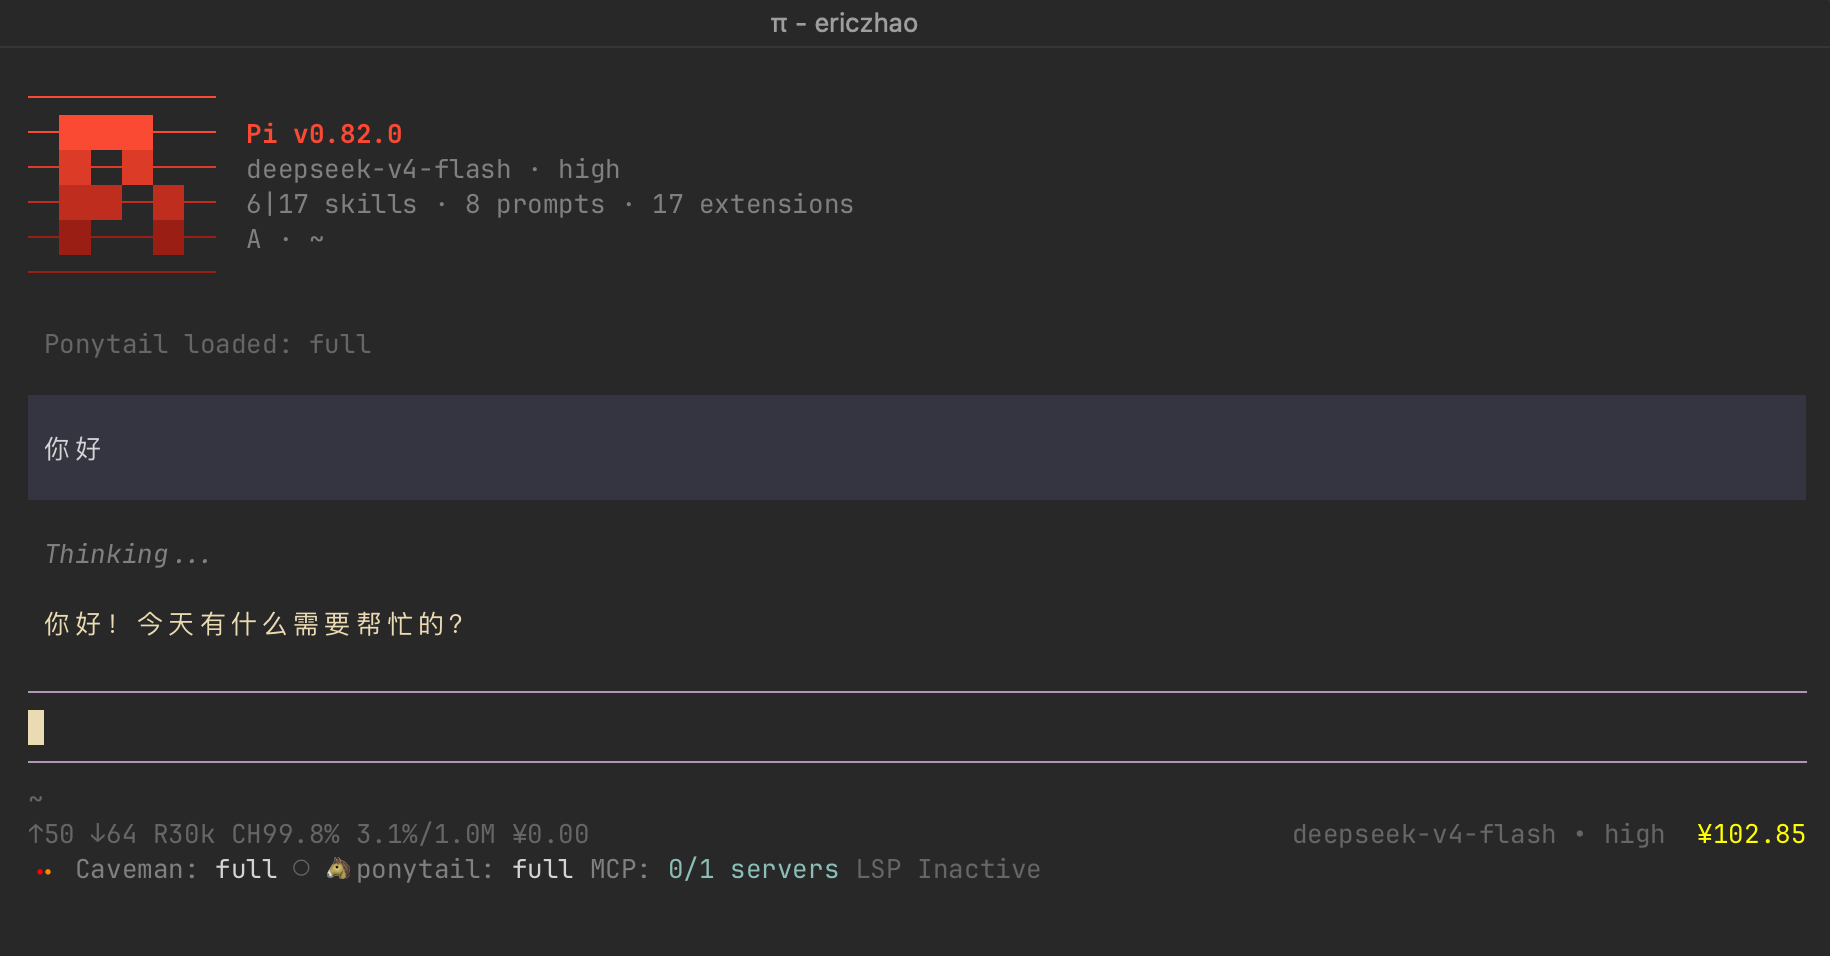Click the hollow circle after Caveman full
1830x956 pixels.
(301, 868)
